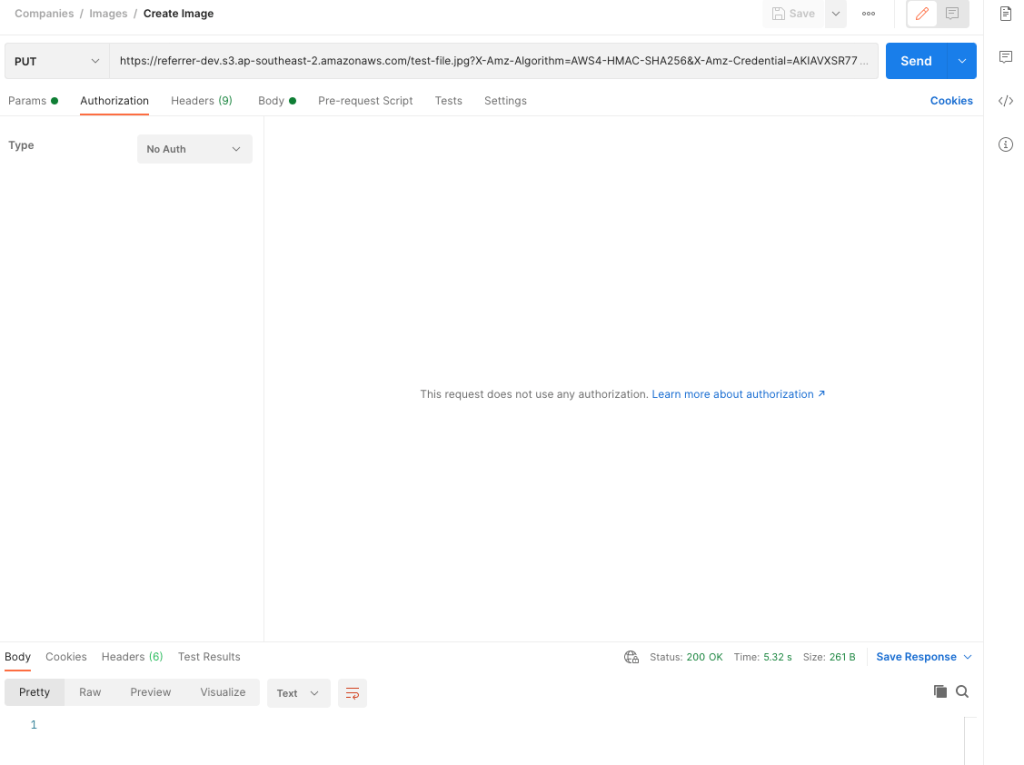Open the comments icon in right sidebar

(1006, 58)
